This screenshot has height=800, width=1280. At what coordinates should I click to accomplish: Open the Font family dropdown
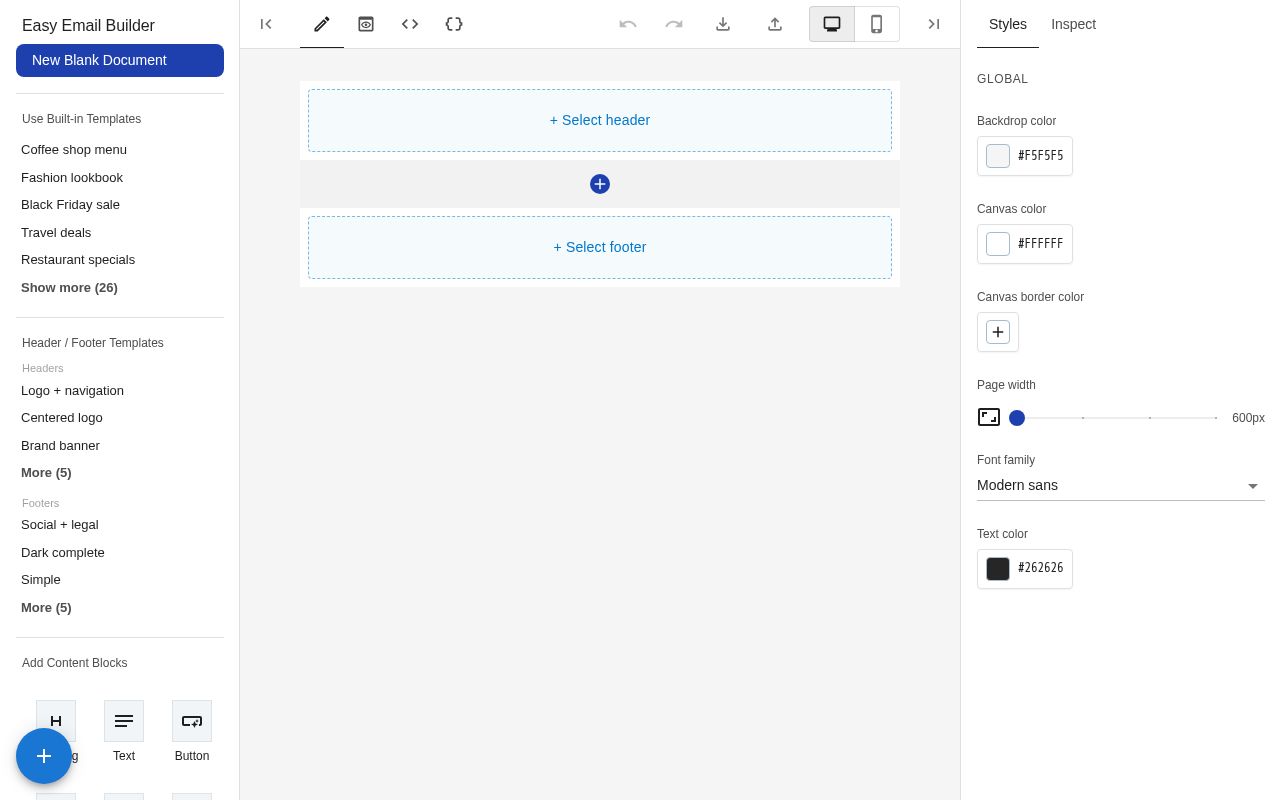[x=1121, y=485]
